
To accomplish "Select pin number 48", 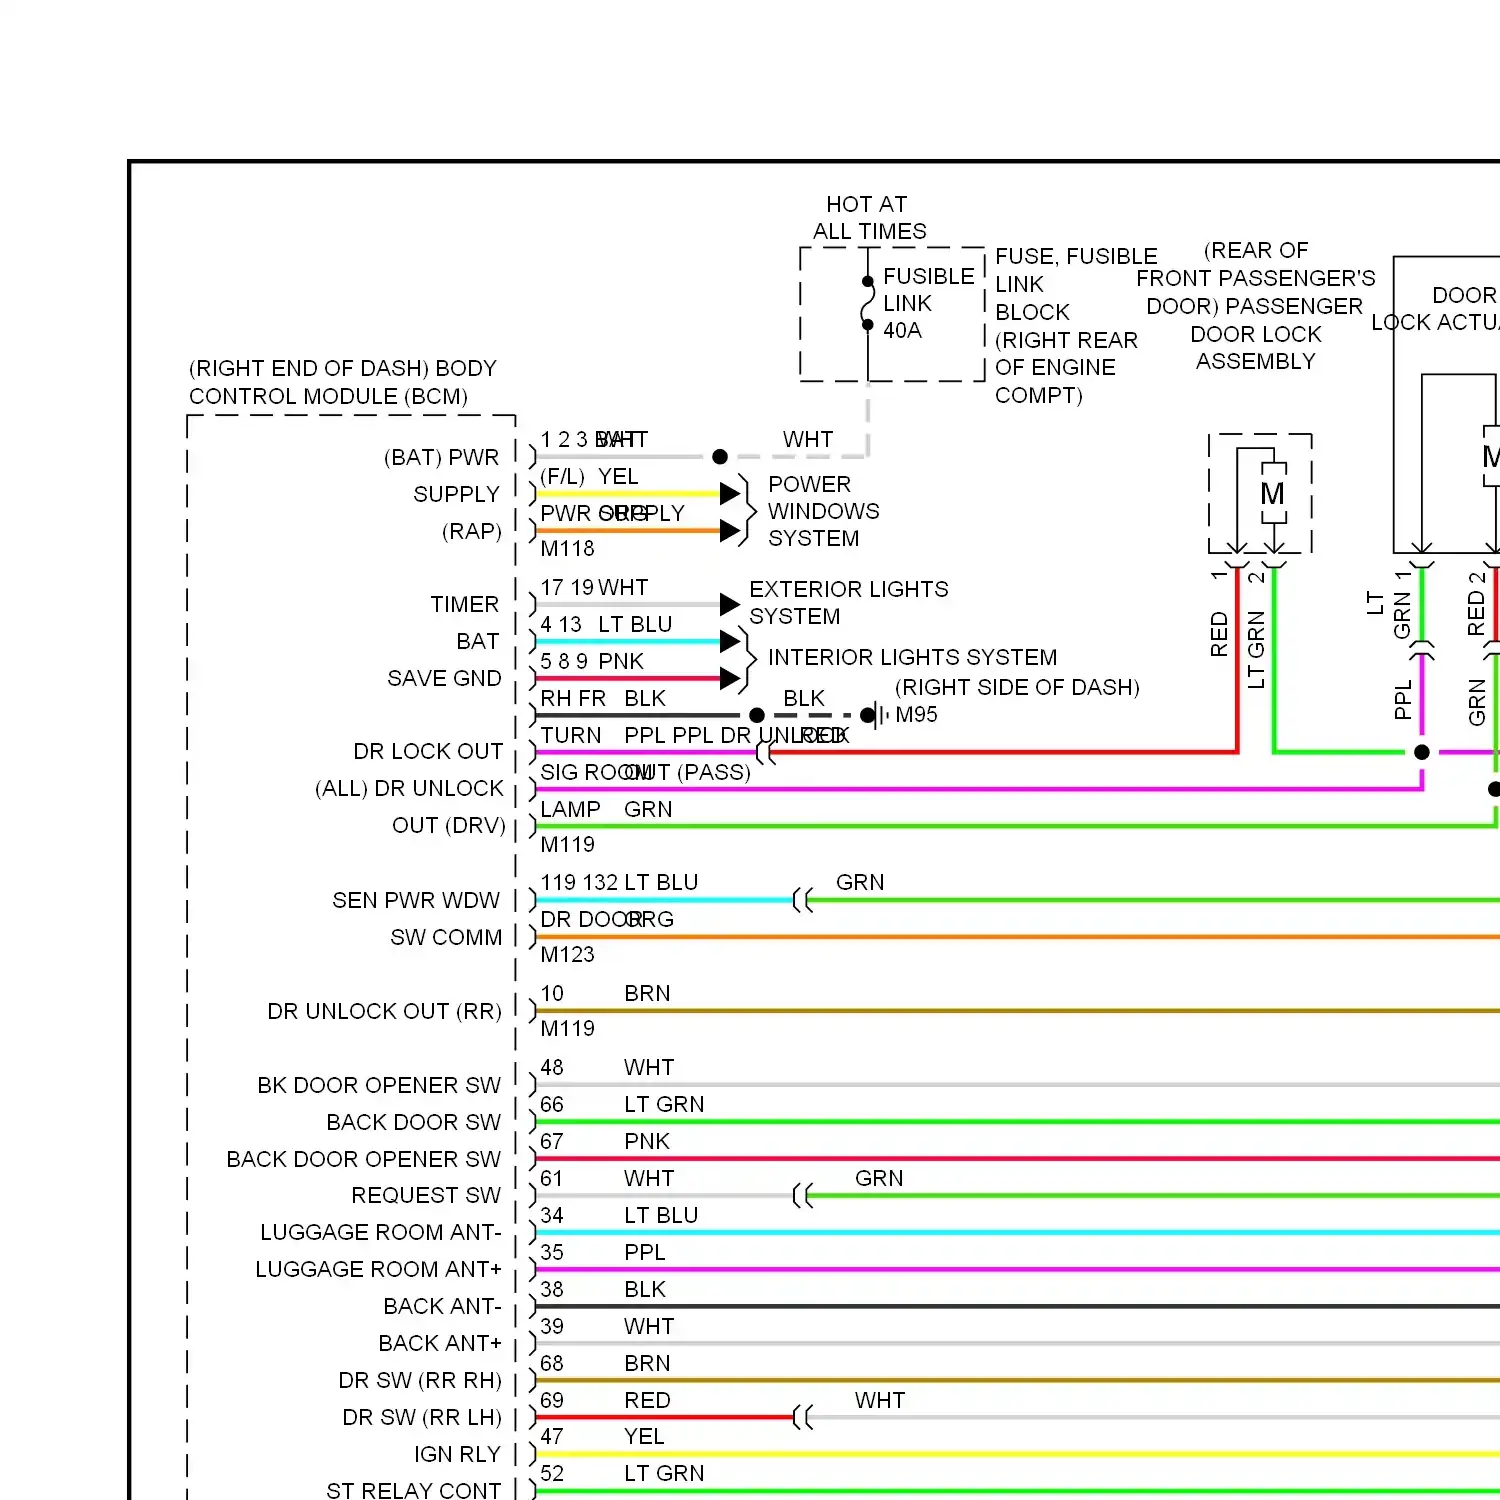I will (x=552, y=1067).
